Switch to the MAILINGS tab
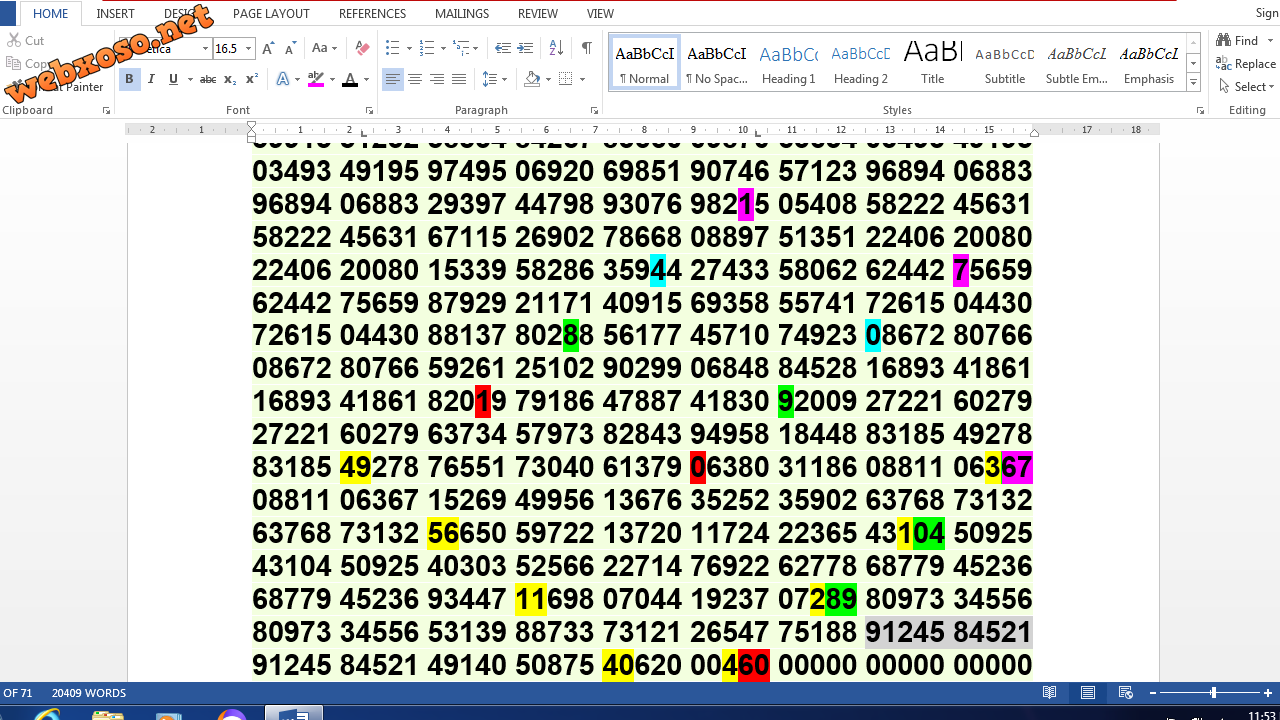The image size is (1280, 720). [x=462, y=14]
